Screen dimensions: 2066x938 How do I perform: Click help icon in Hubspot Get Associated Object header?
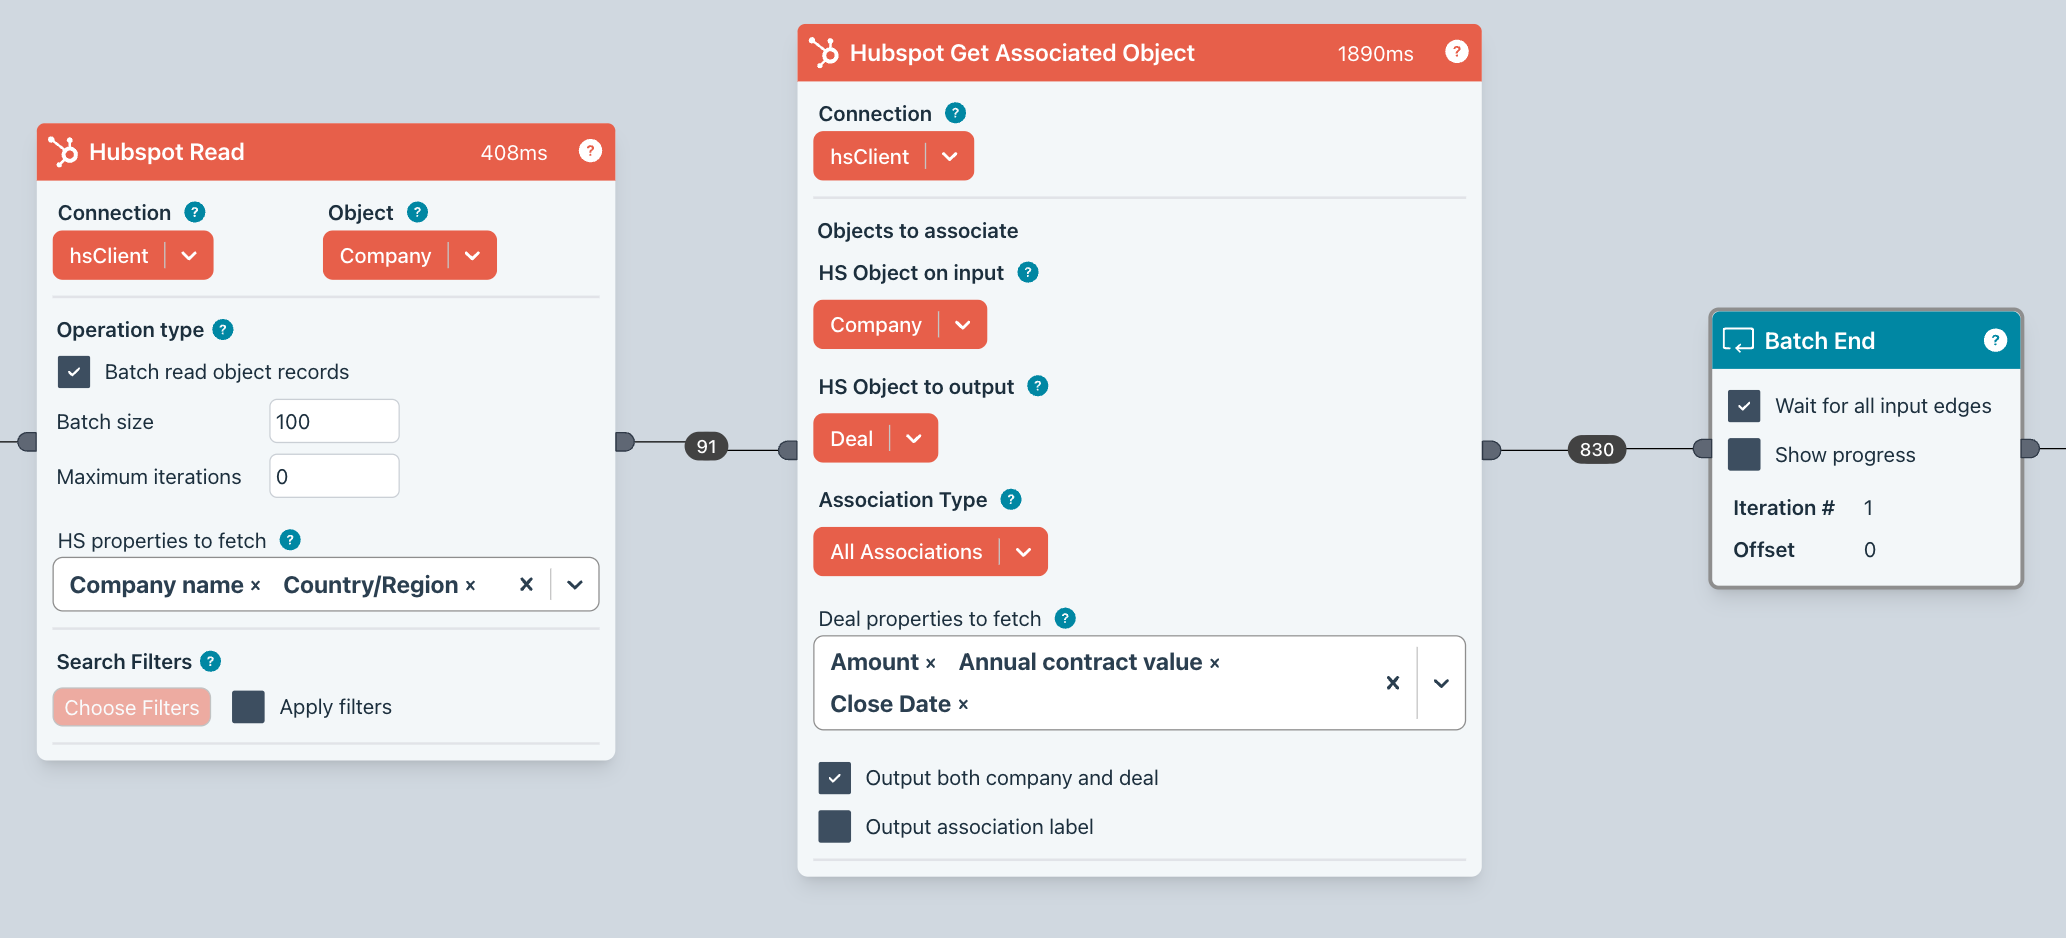[1456, 52]
